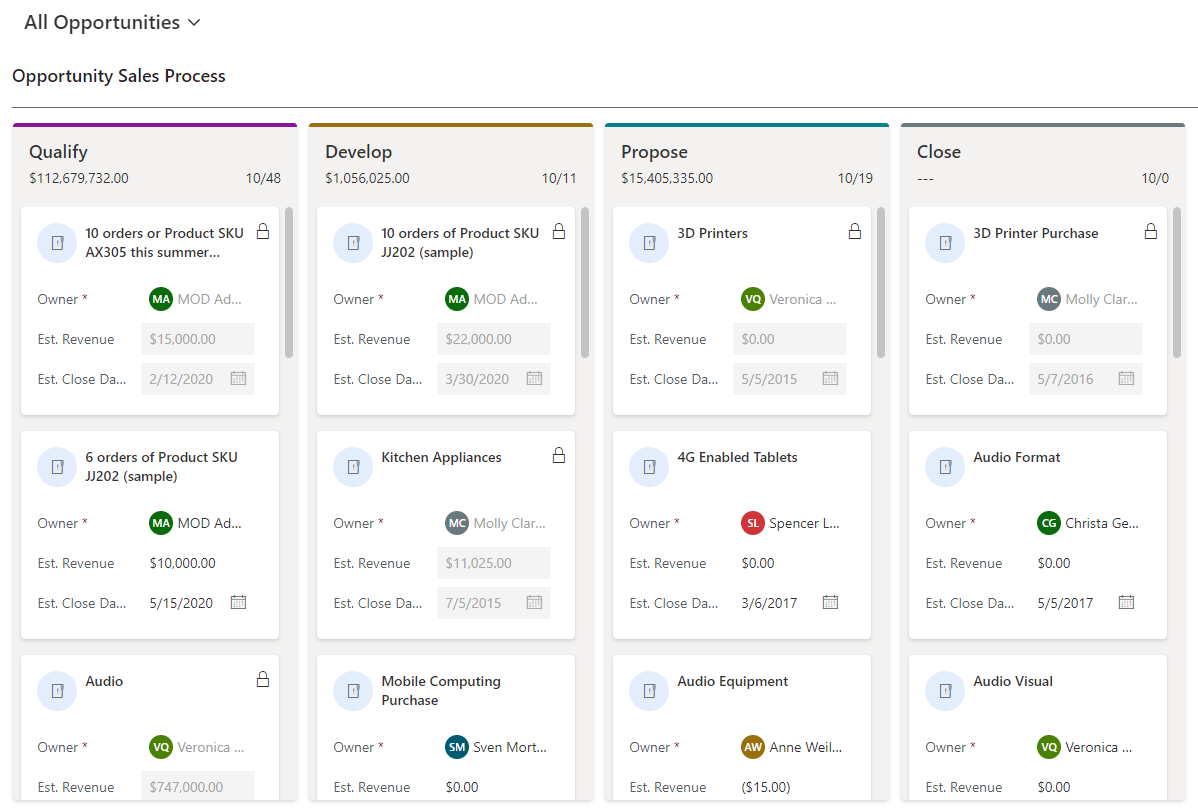Edit the $10,000.00 estimated revenue field

(198, 563)
